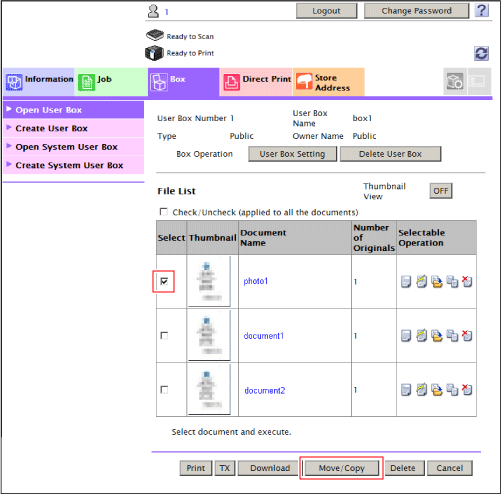Click the download folder icon for photo1
Image resolution: width=501 pixels, height=494 pixels.
click(x=437, y=282)
